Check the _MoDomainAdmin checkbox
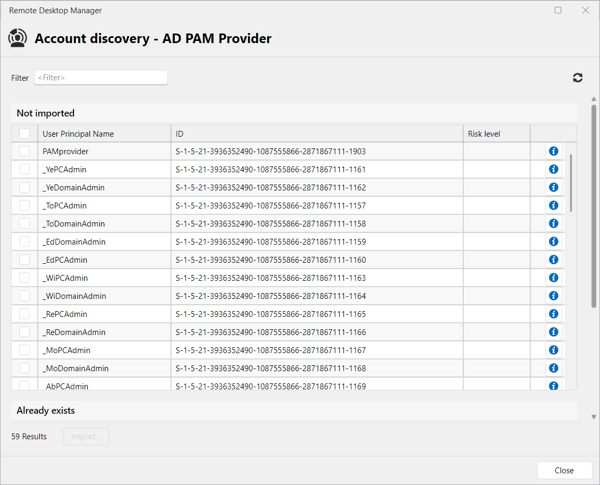The image size is (600, 485). coord(24,368)
